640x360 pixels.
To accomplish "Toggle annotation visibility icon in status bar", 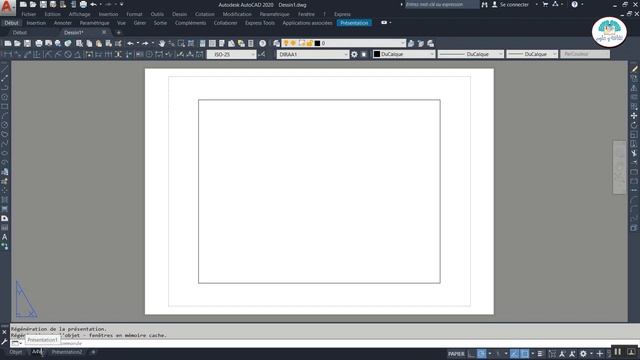I will click(x=562, y=354).
